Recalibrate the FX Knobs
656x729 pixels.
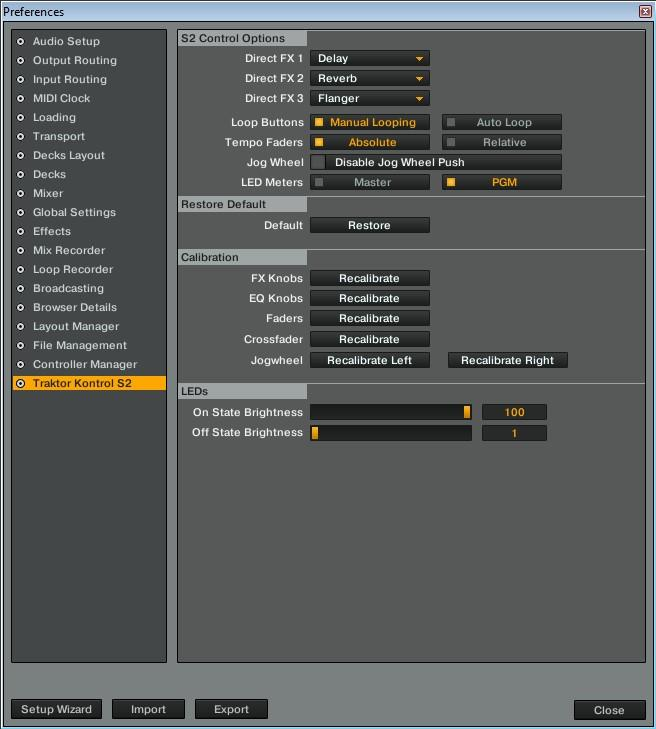tap(370, 278)
